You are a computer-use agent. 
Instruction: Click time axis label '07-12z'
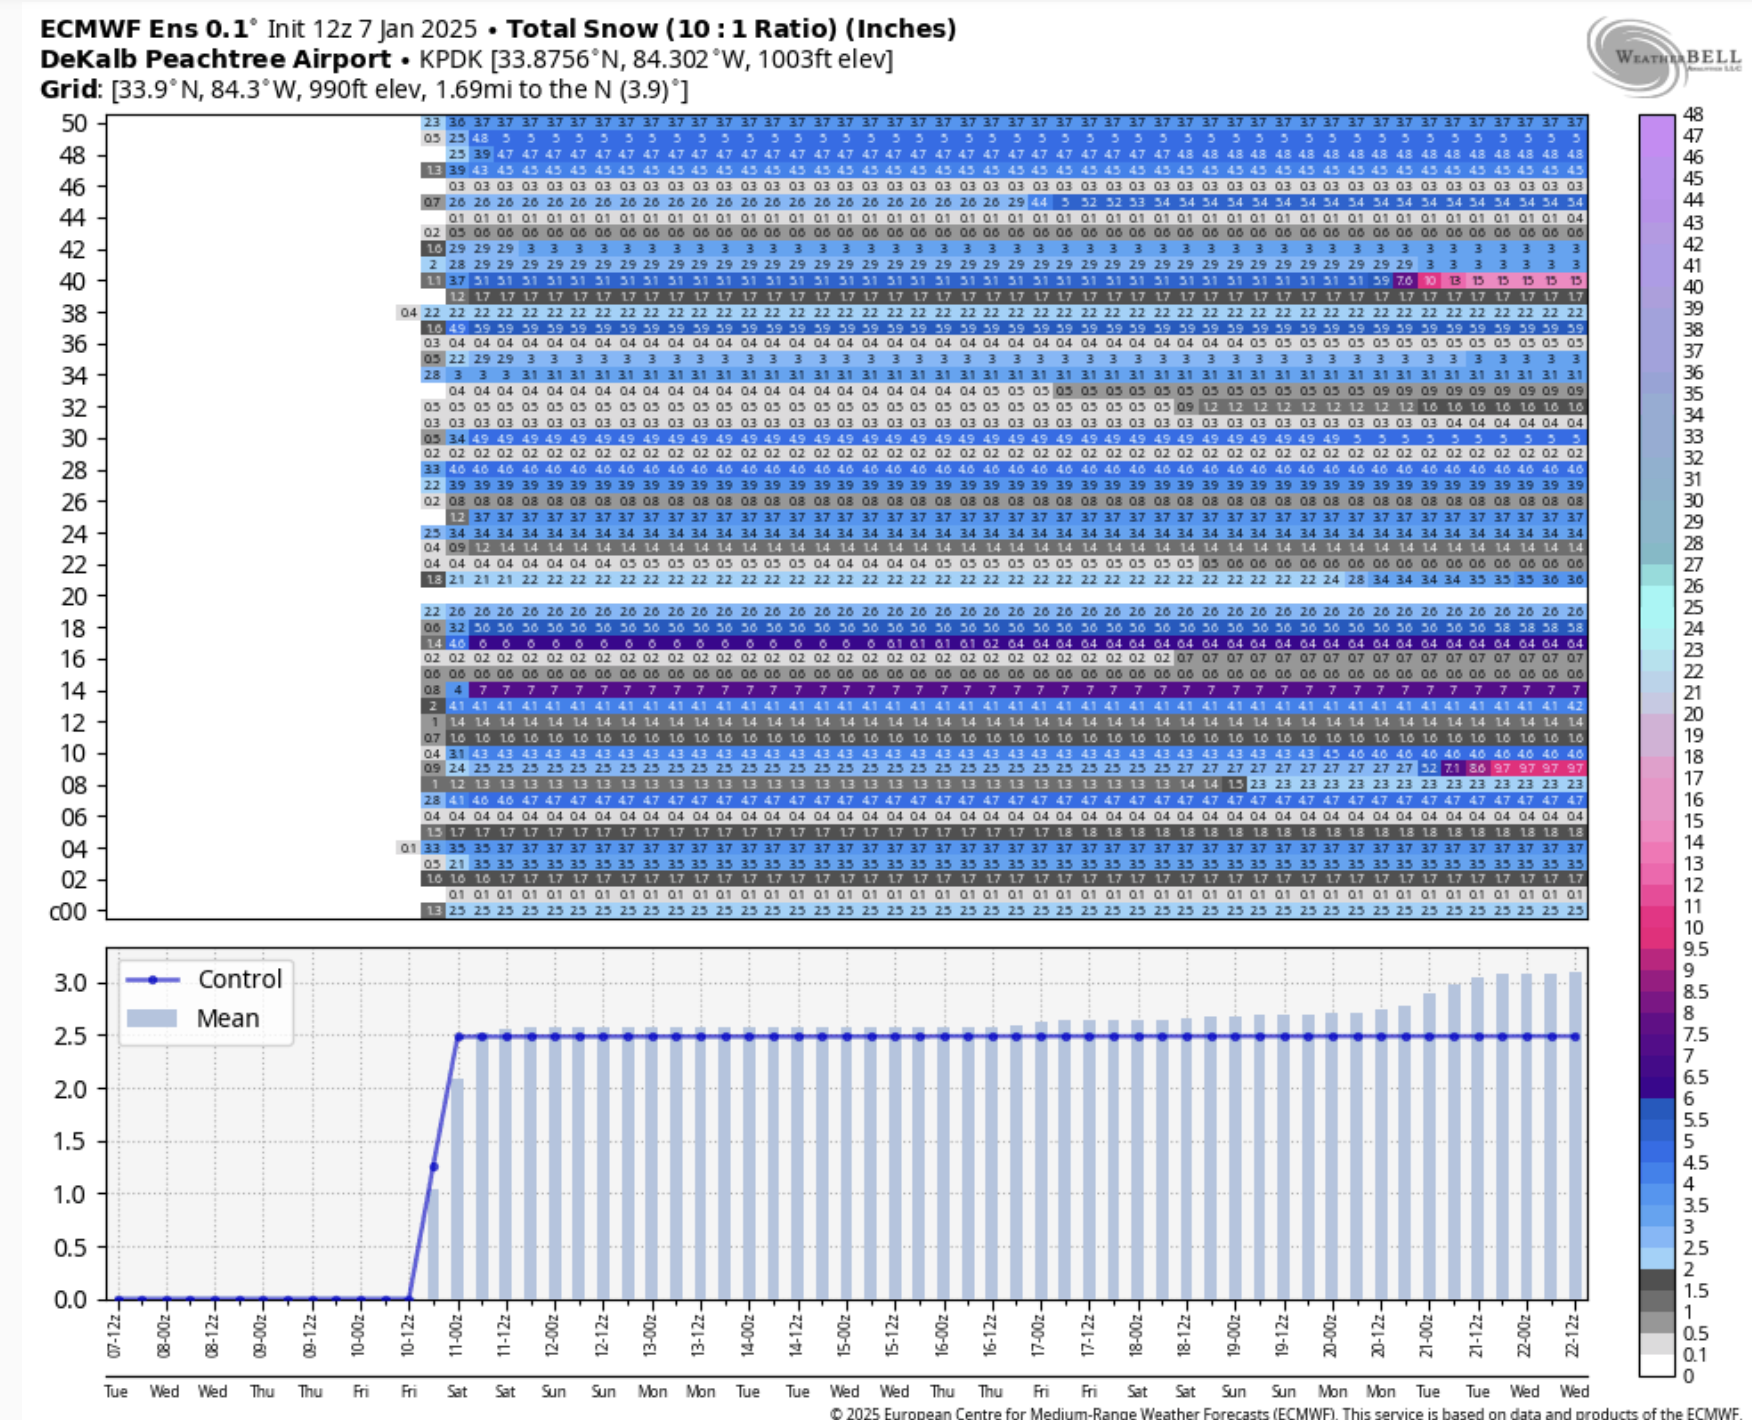click(x=116, y=1336)
